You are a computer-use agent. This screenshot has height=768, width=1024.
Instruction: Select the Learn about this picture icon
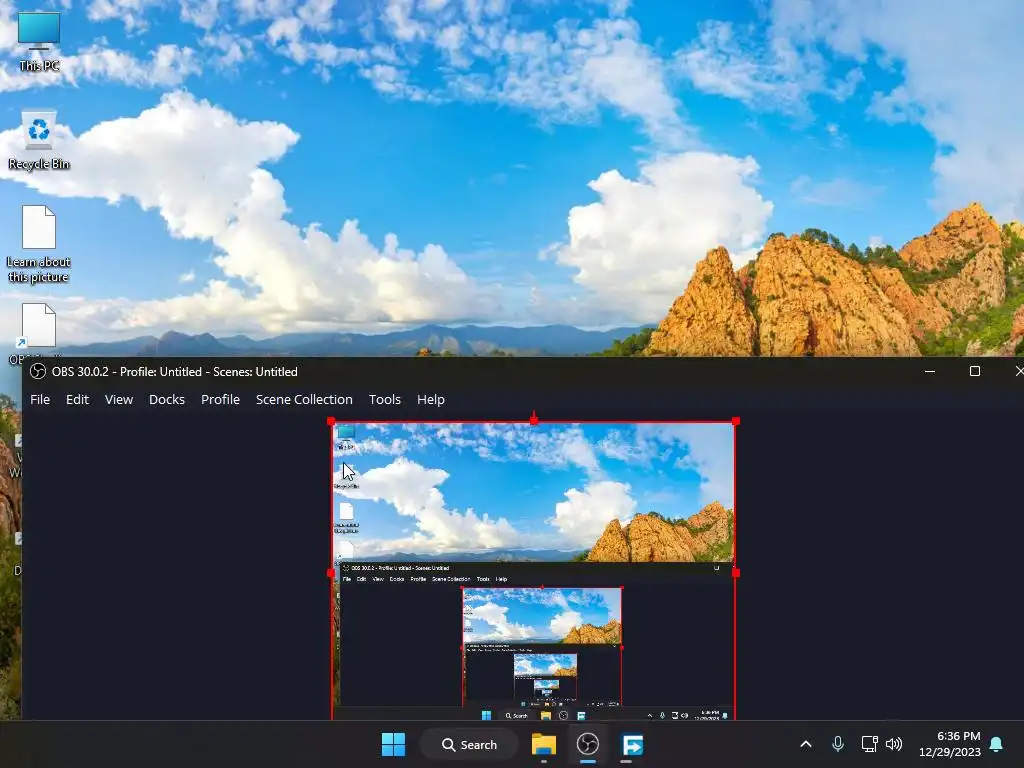pos(39,244)
